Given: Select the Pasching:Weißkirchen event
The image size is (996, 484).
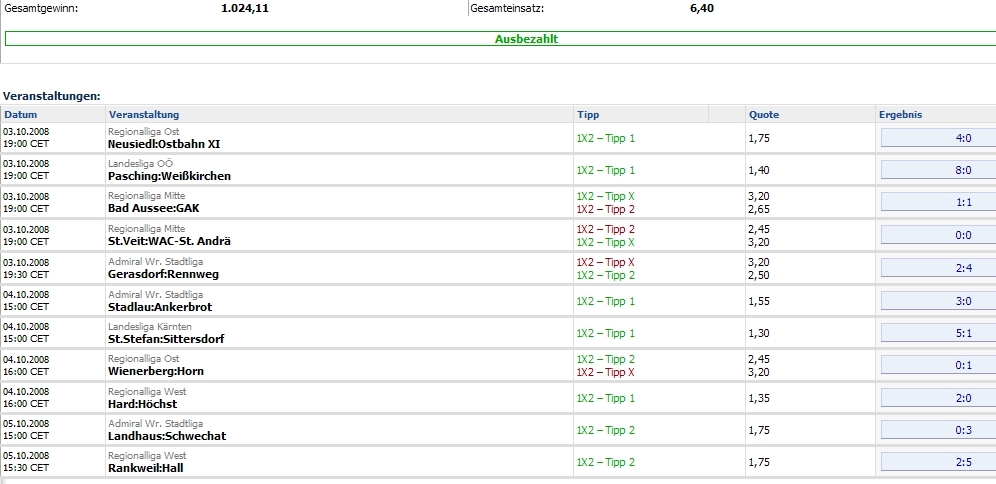Looking at the screenshot, I should (x=170, y=176).
